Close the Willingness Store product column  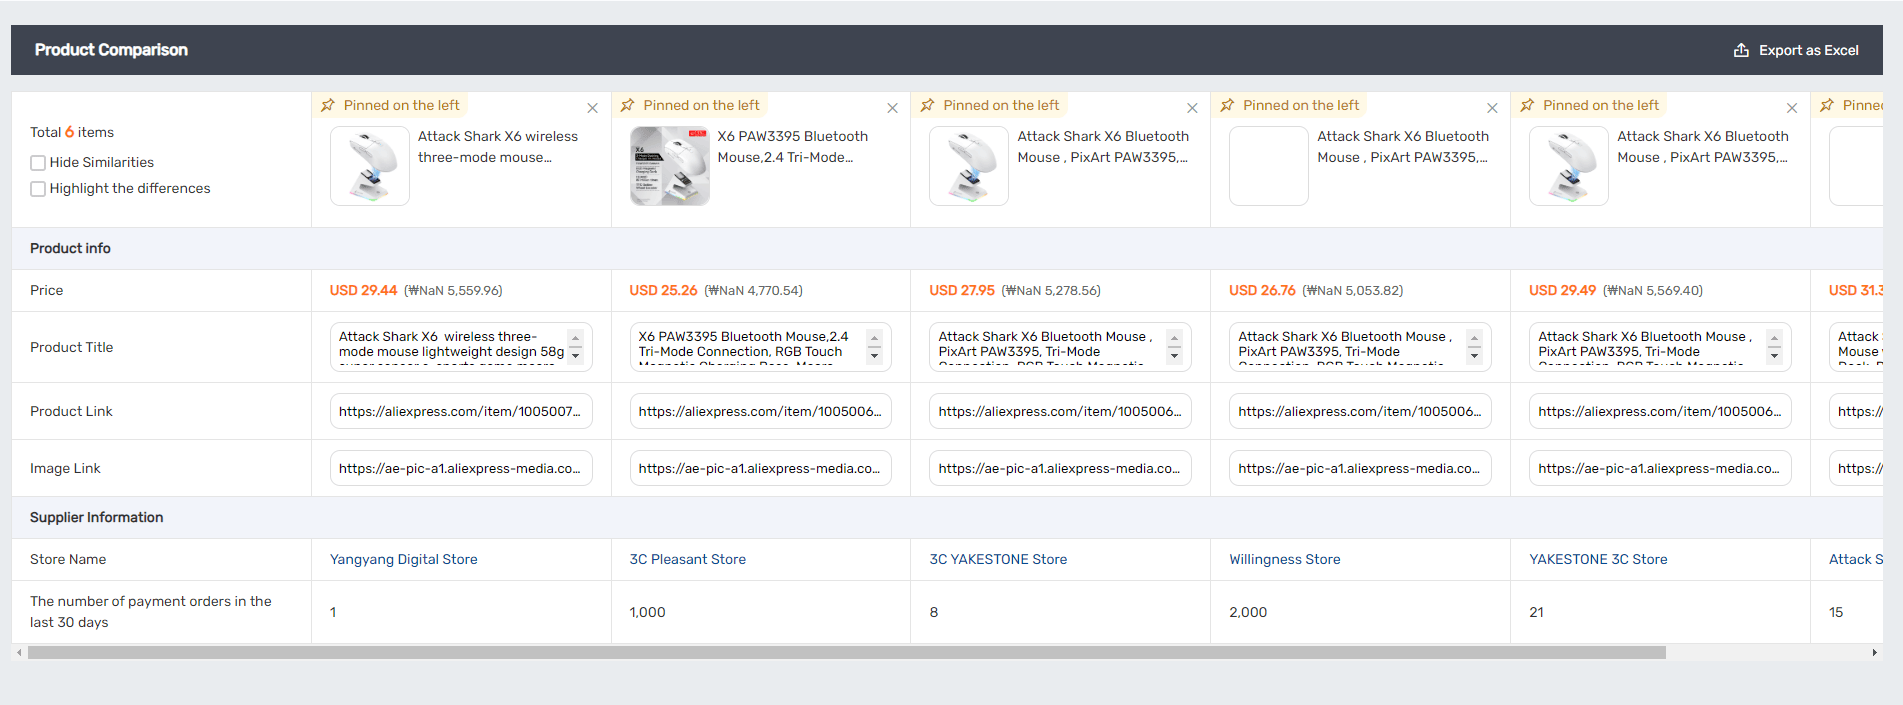click(1492, 108)
